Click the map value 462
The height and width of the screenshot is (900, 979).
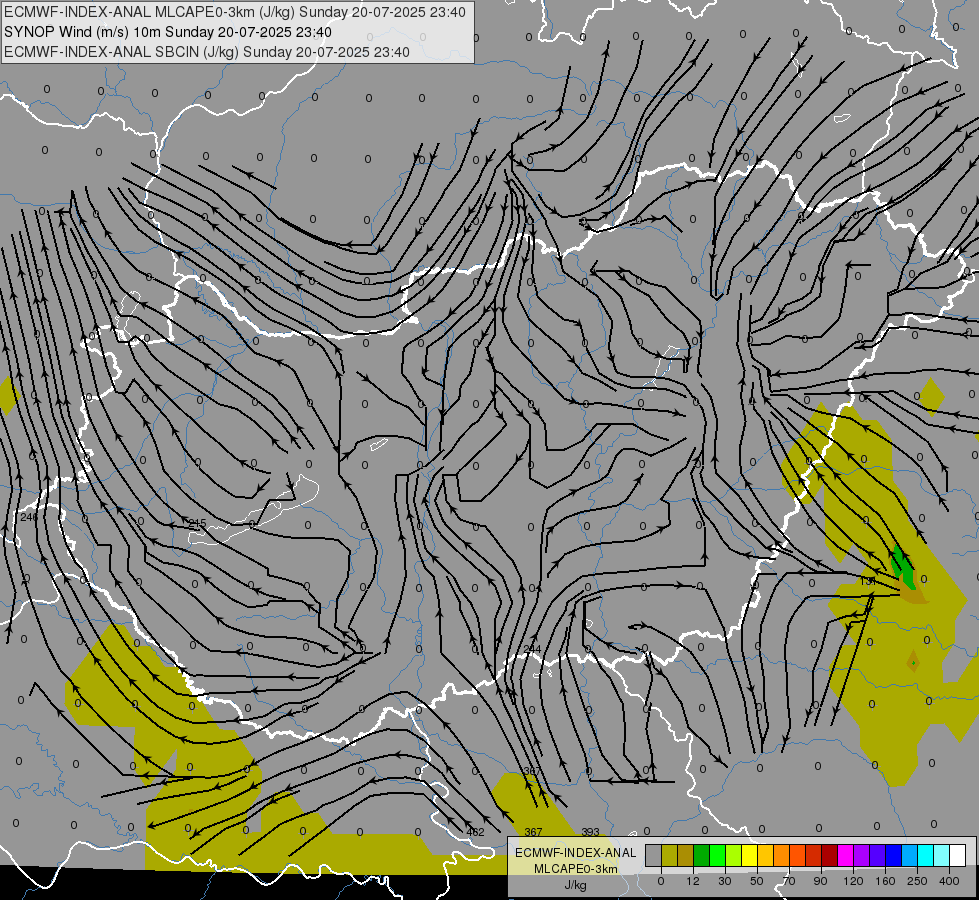pos(475,832)
